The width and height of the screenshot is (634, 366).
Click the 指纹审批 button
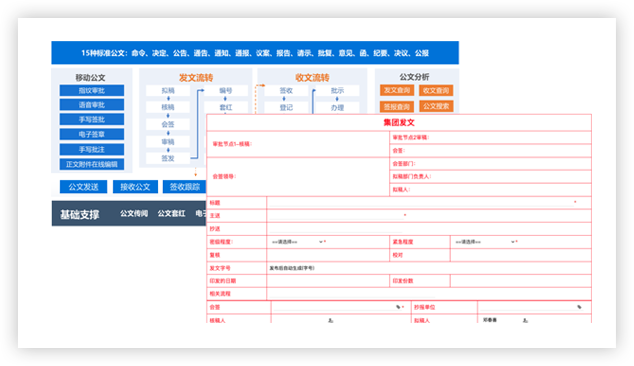point(92,90)
